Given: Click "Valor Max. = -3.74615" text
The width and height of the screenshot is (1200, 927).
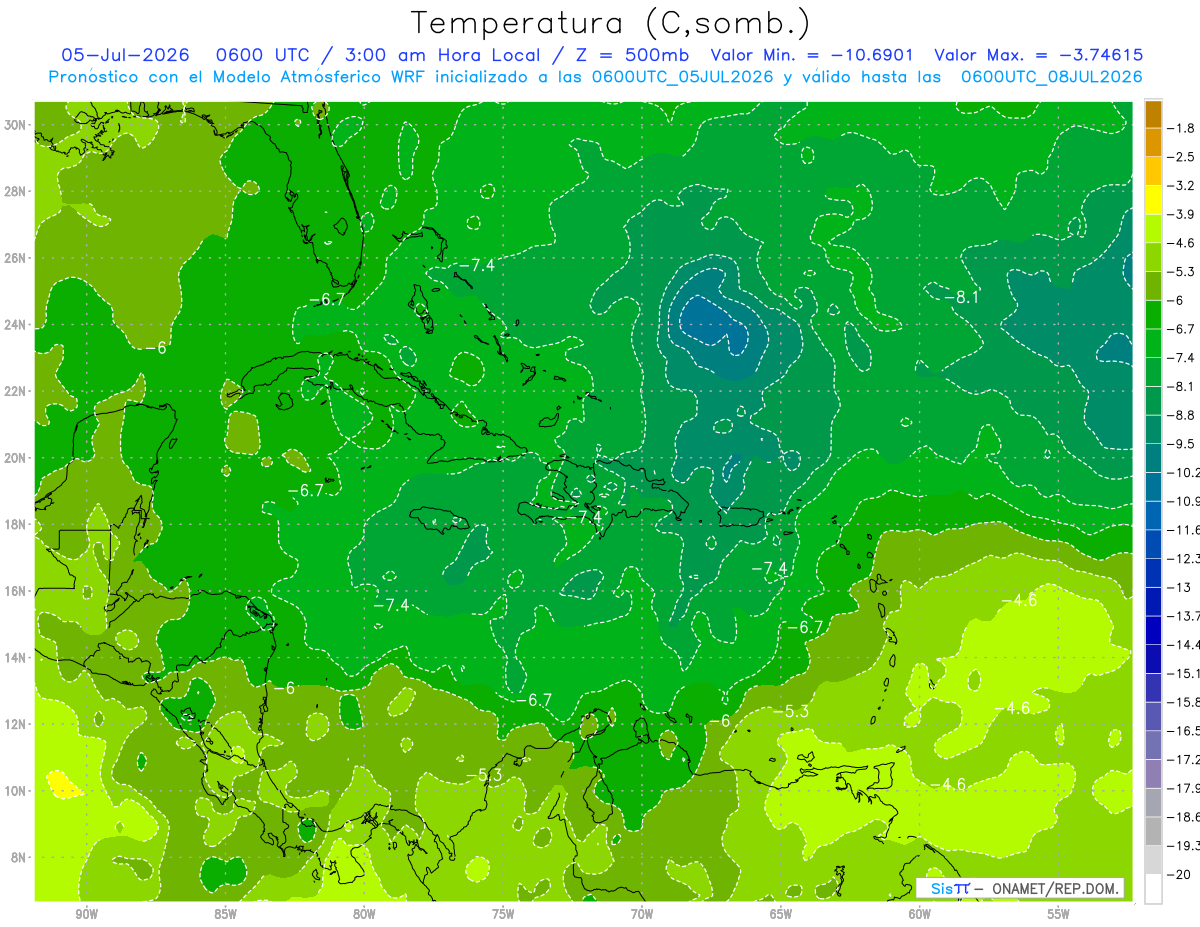Looking at the screenshot, I should point(1038,55).
